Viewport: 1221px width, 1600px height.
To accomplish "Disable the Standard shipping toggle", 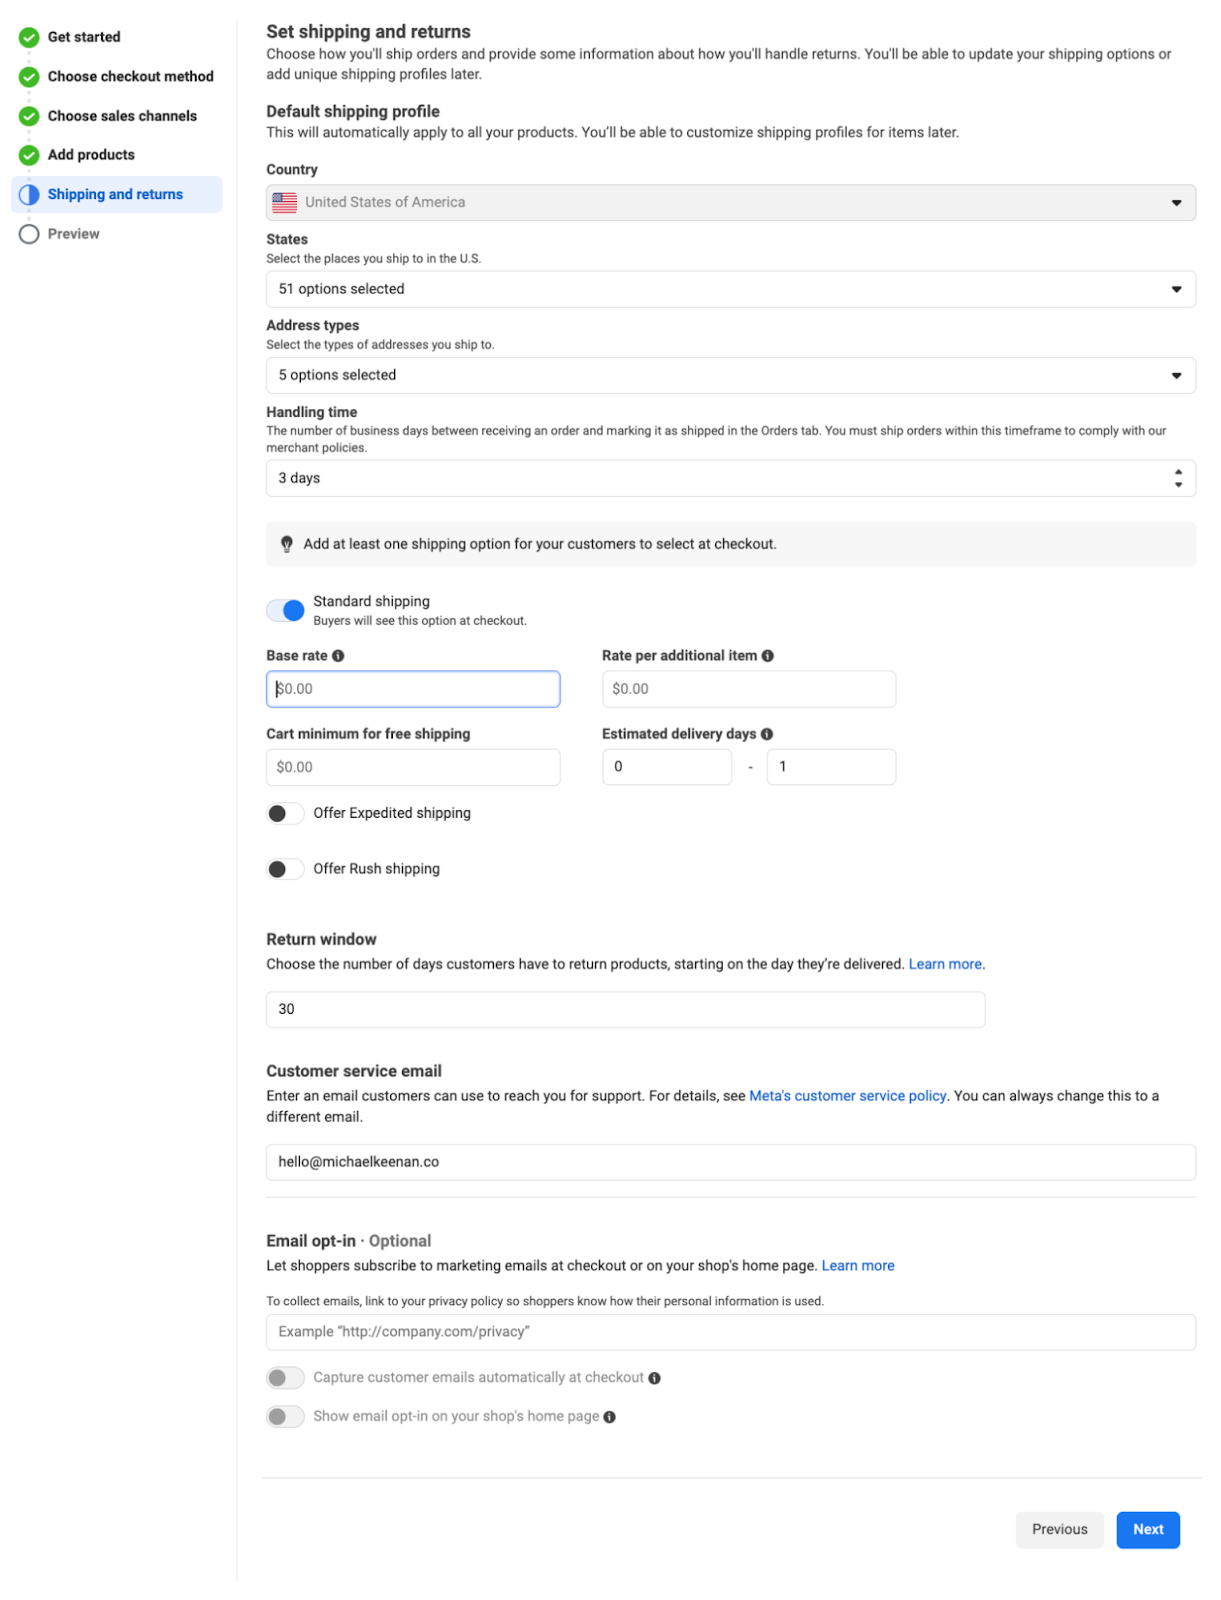I will [x=285, y=610].
